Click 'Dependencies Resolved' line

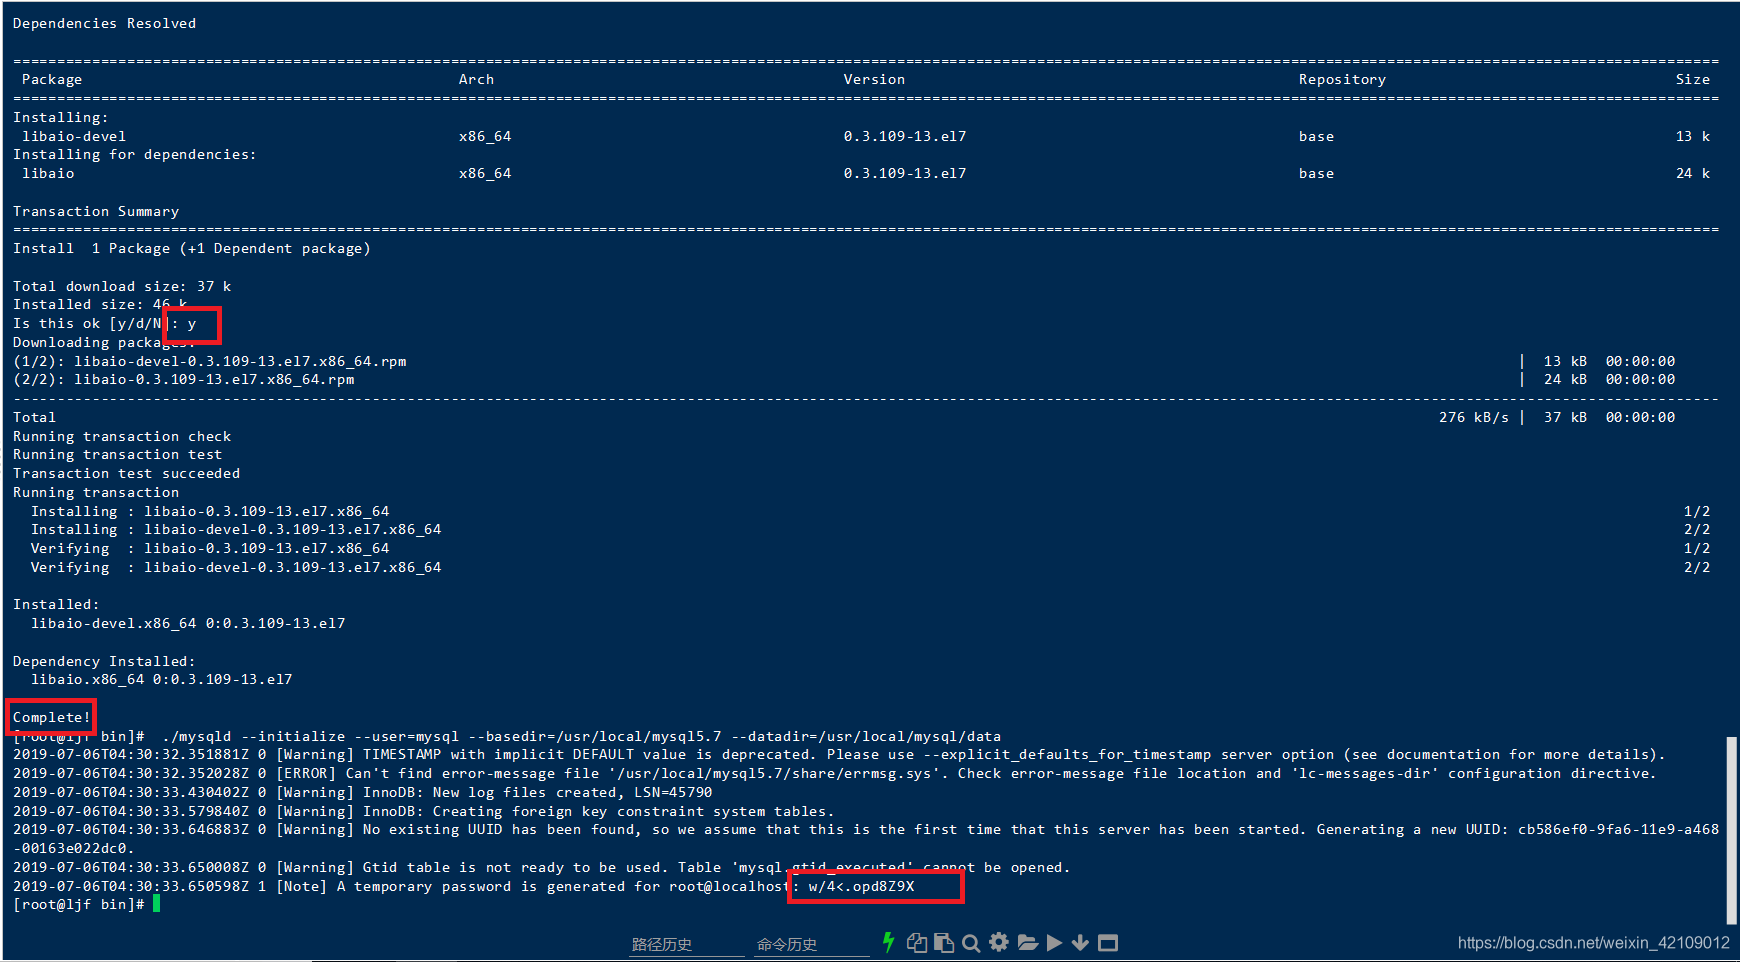[x=104, y=23]
